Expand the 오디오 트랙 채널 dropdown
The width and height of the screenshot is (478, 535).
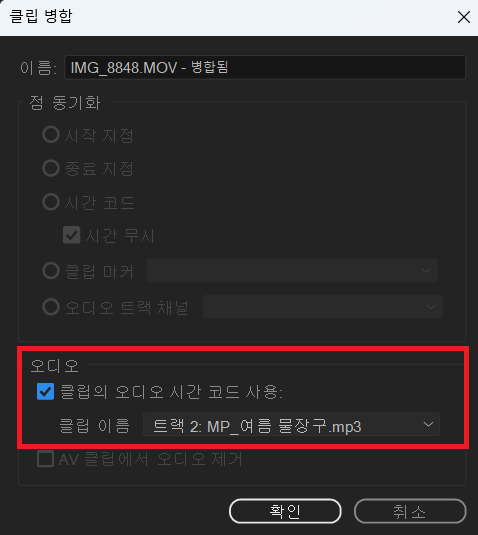pos(323,307)
